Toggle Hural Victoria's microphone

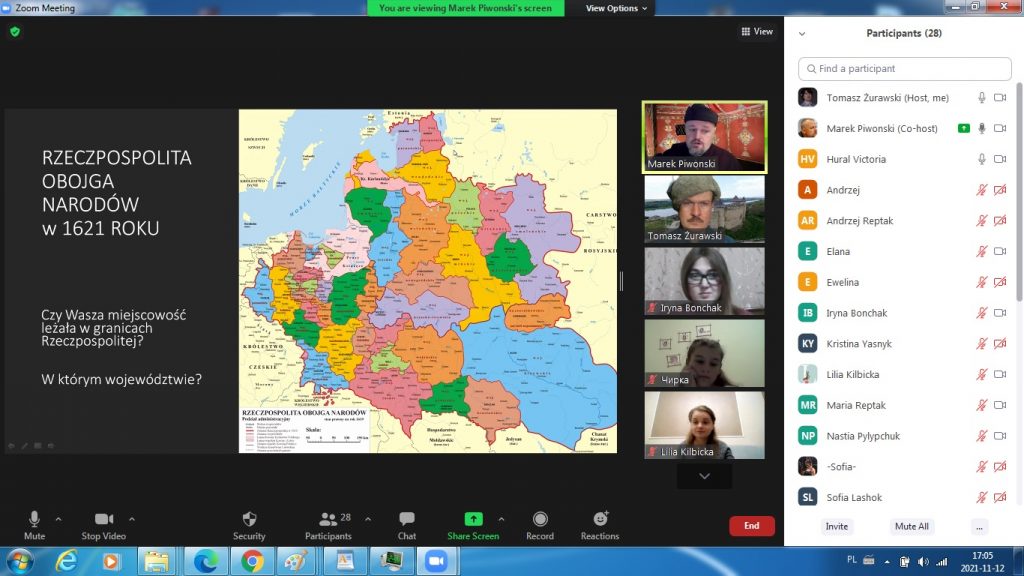pyautogui.click(x=982, y=159)
